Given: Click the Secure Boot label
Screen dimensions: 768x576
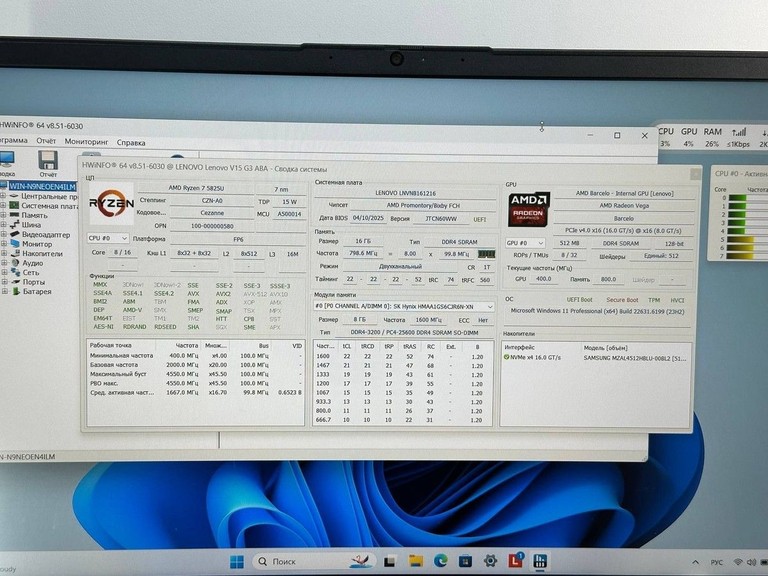Looking at the screenshot, I should [622, 300].
